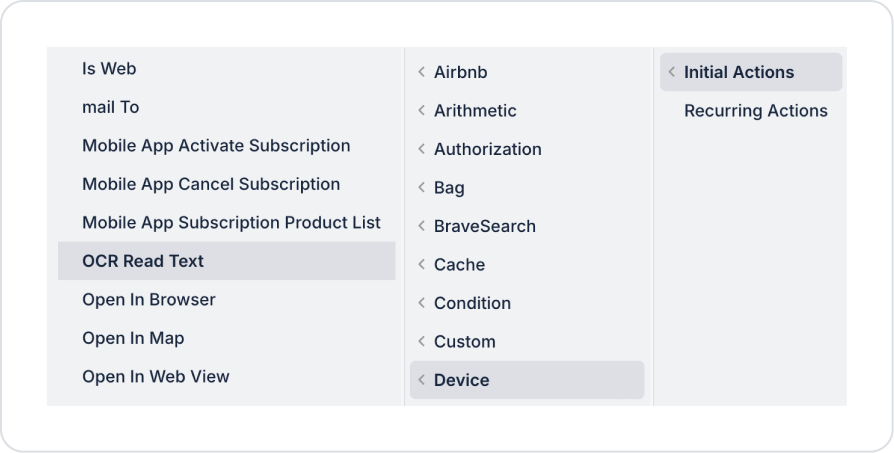Pick the mail To action

(x=111, y=107)
